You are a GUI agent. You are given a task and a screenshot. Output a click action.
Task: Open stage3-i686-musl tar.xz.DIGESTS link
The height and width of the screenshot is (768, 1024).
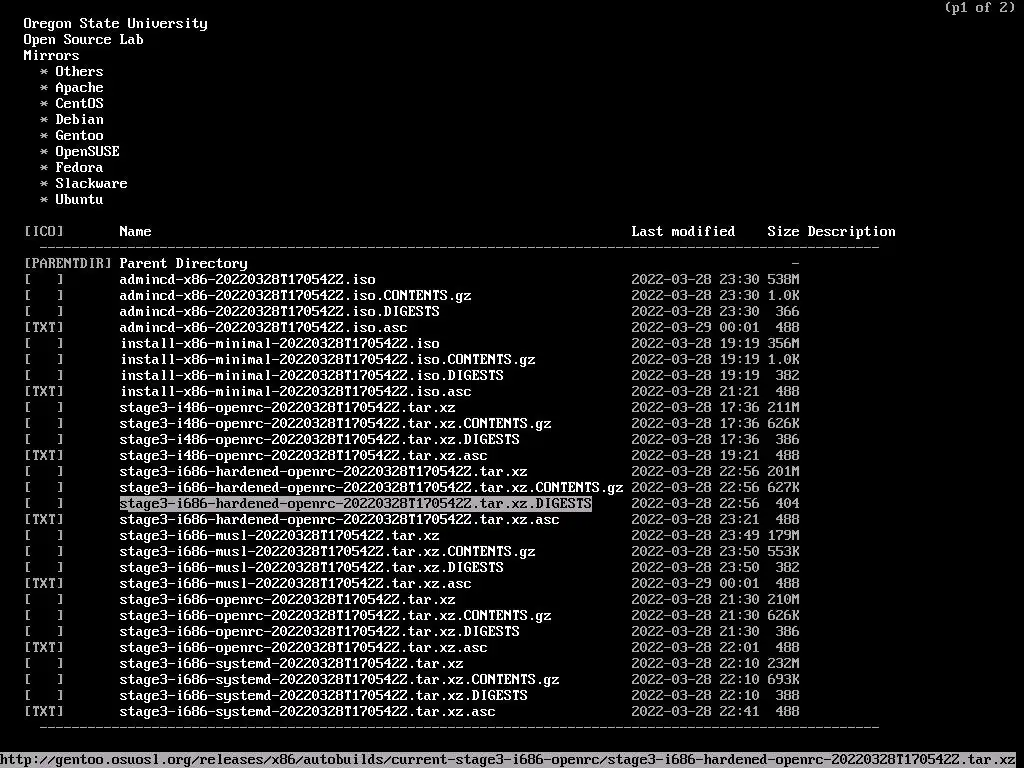click(x=312, y=568)
